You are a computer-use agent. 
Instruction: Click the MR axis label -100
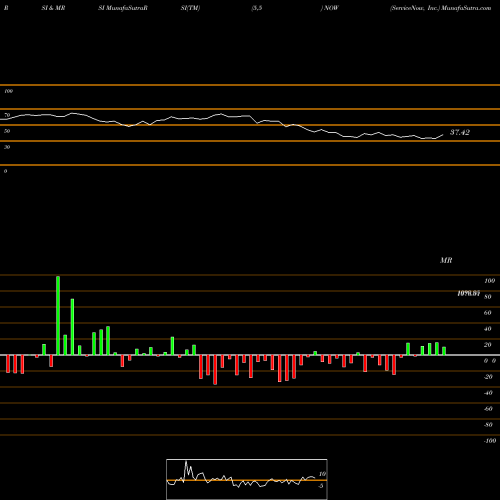tap(490, 441)
